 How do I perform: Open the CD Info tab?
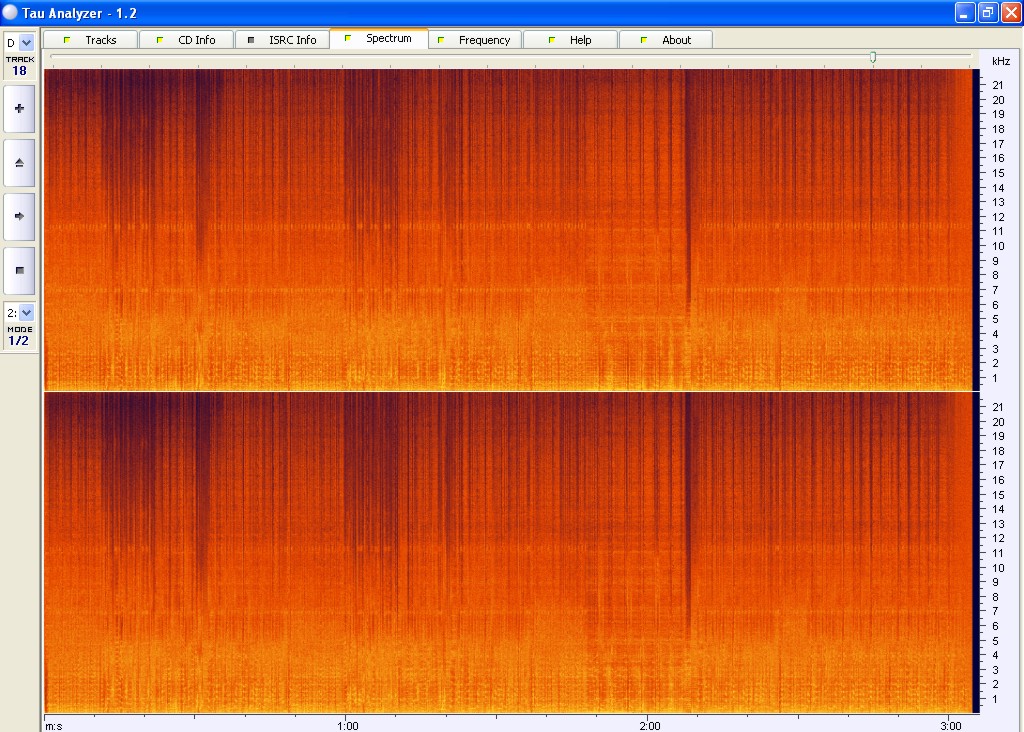click(x=186, y=40)
